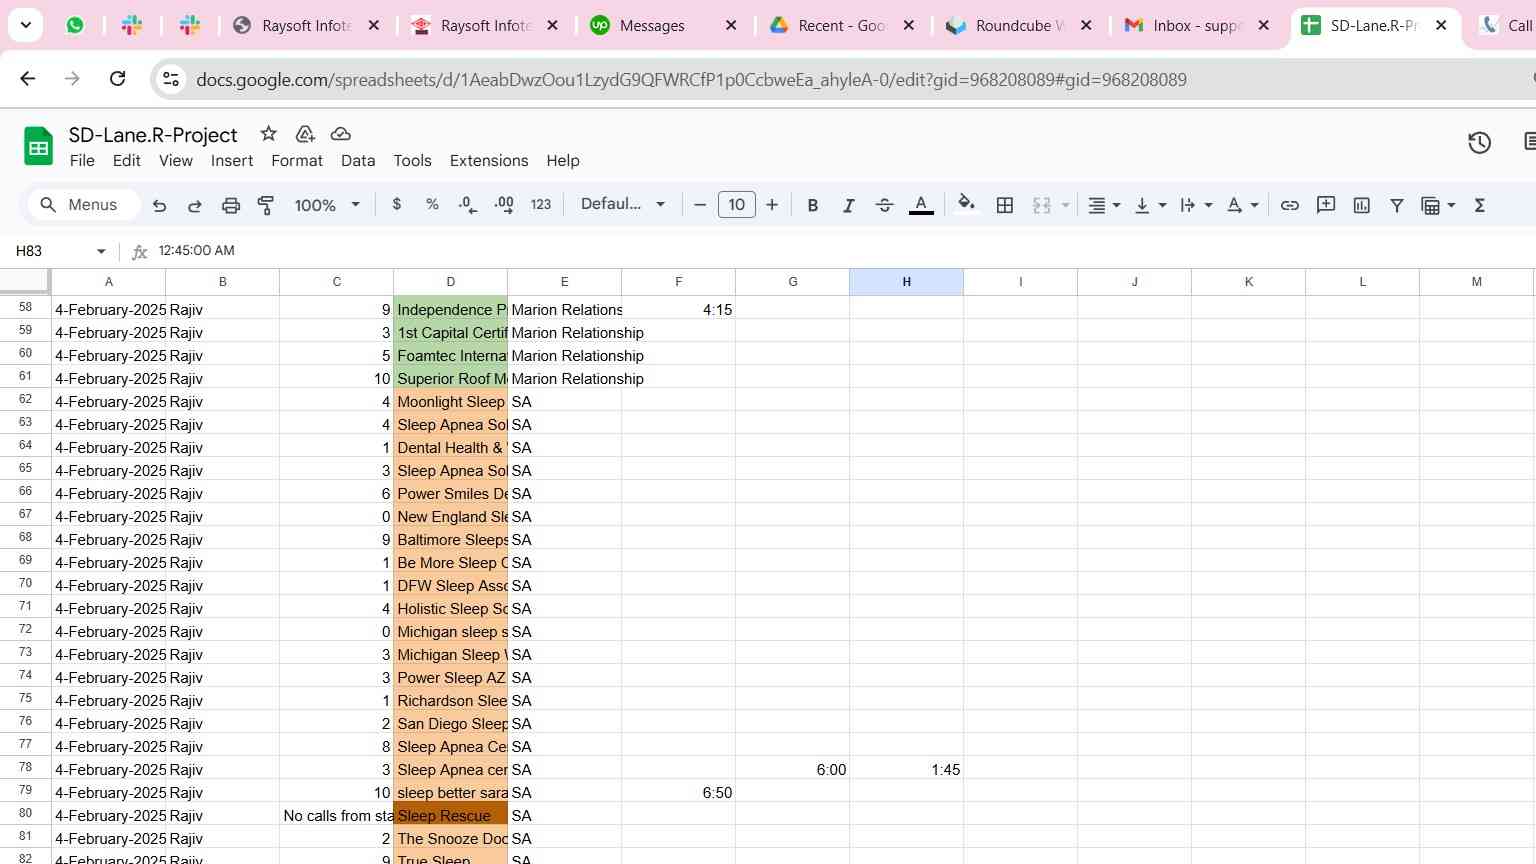Decrease decimal places icon

[468, 204]
